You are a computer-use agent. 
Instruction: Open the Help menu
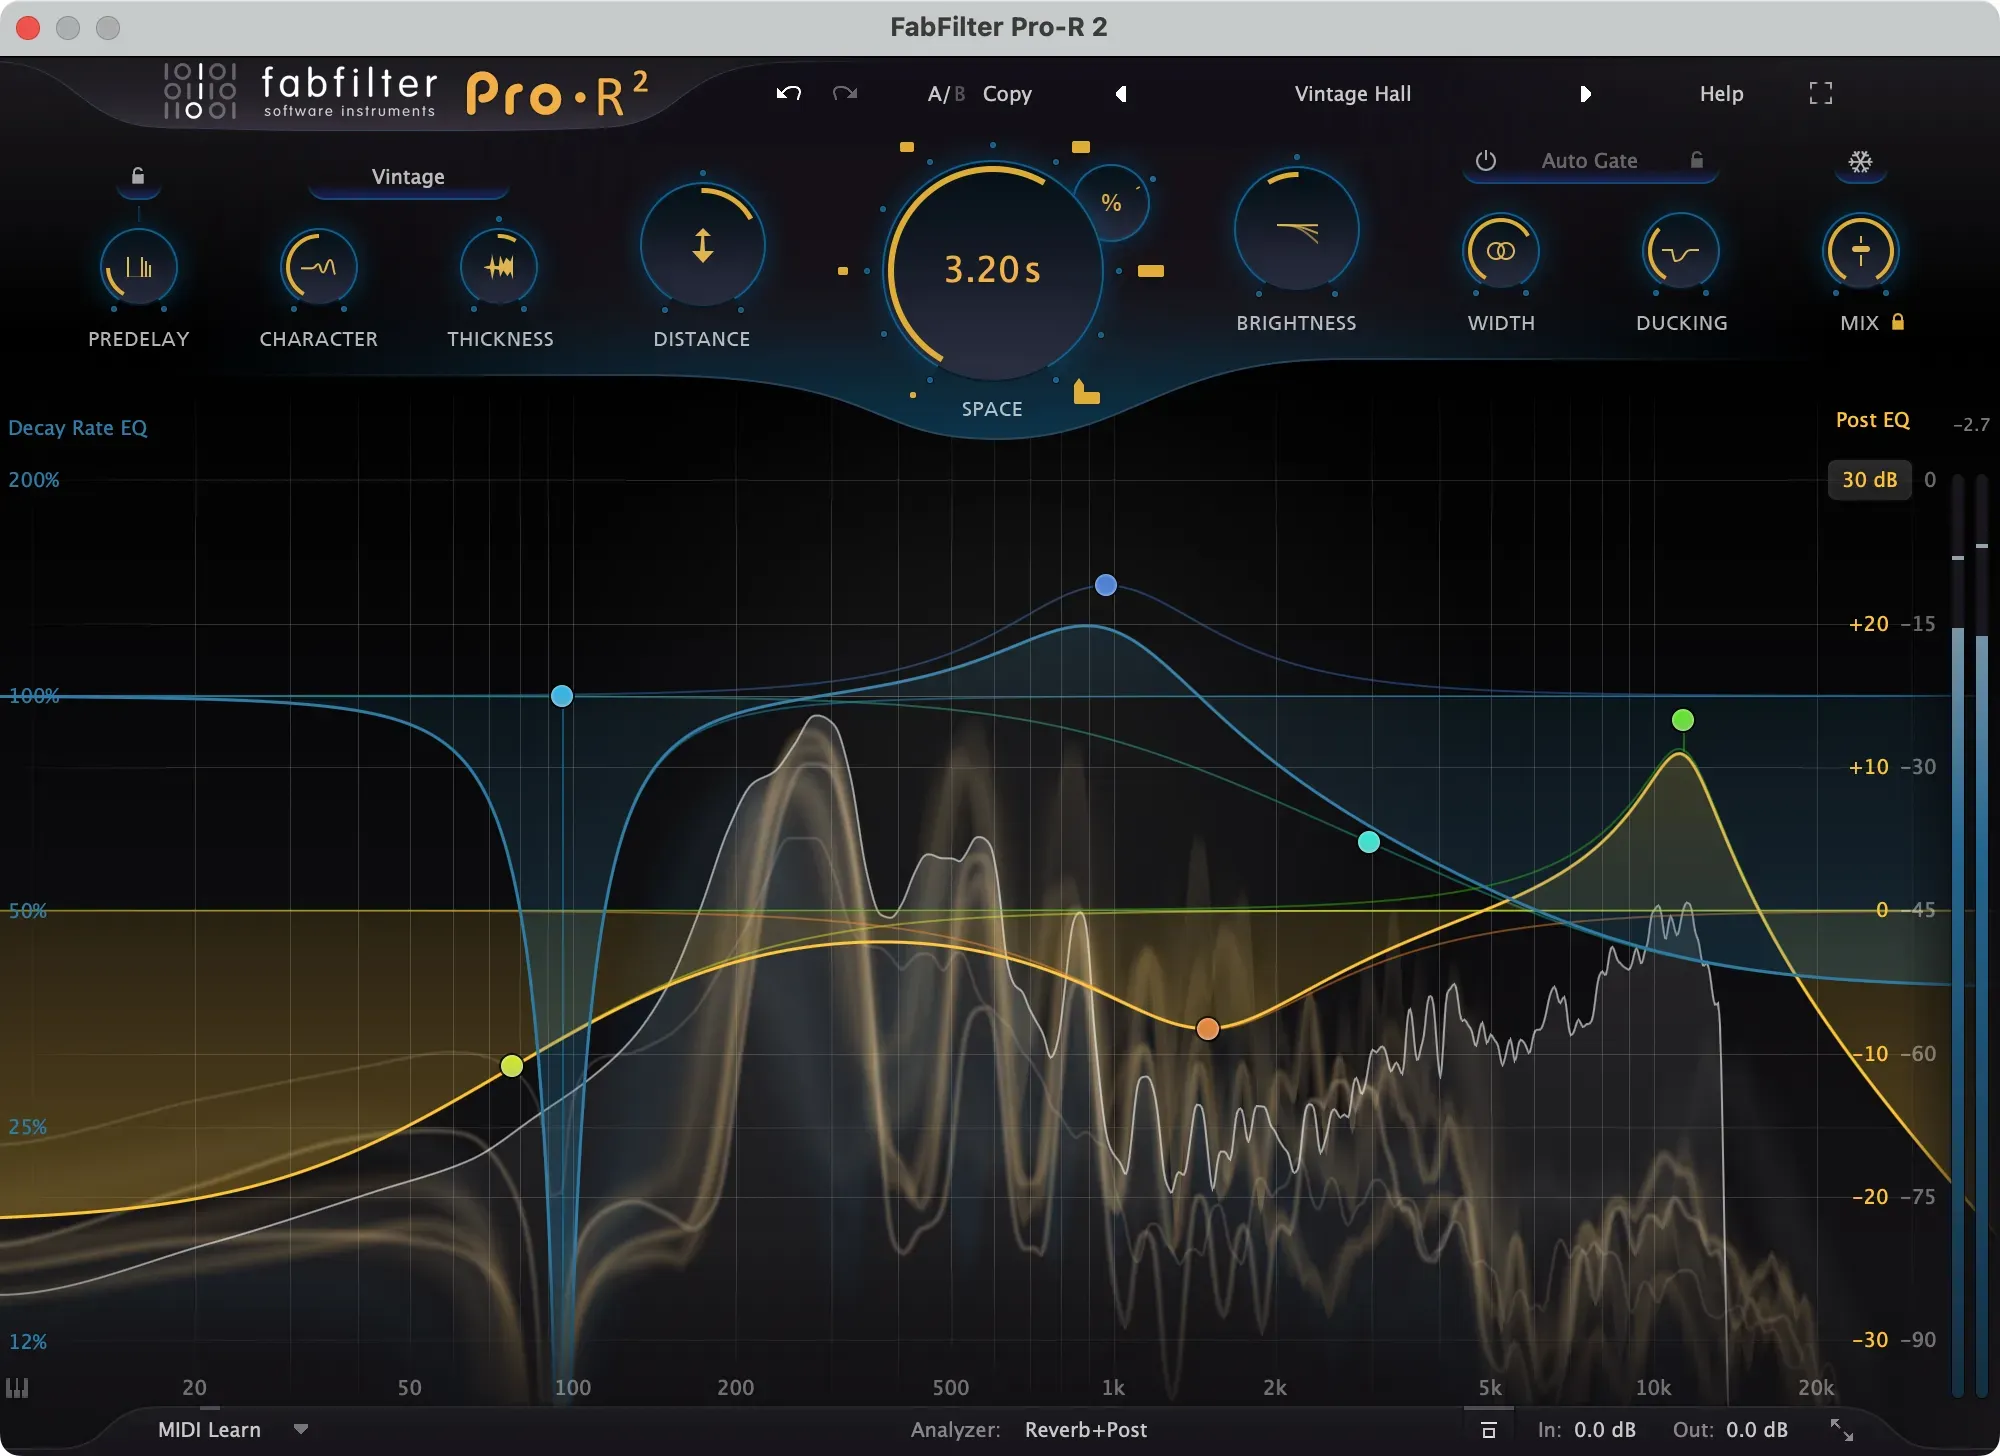pyautogui.click(x=1721, y=94)
